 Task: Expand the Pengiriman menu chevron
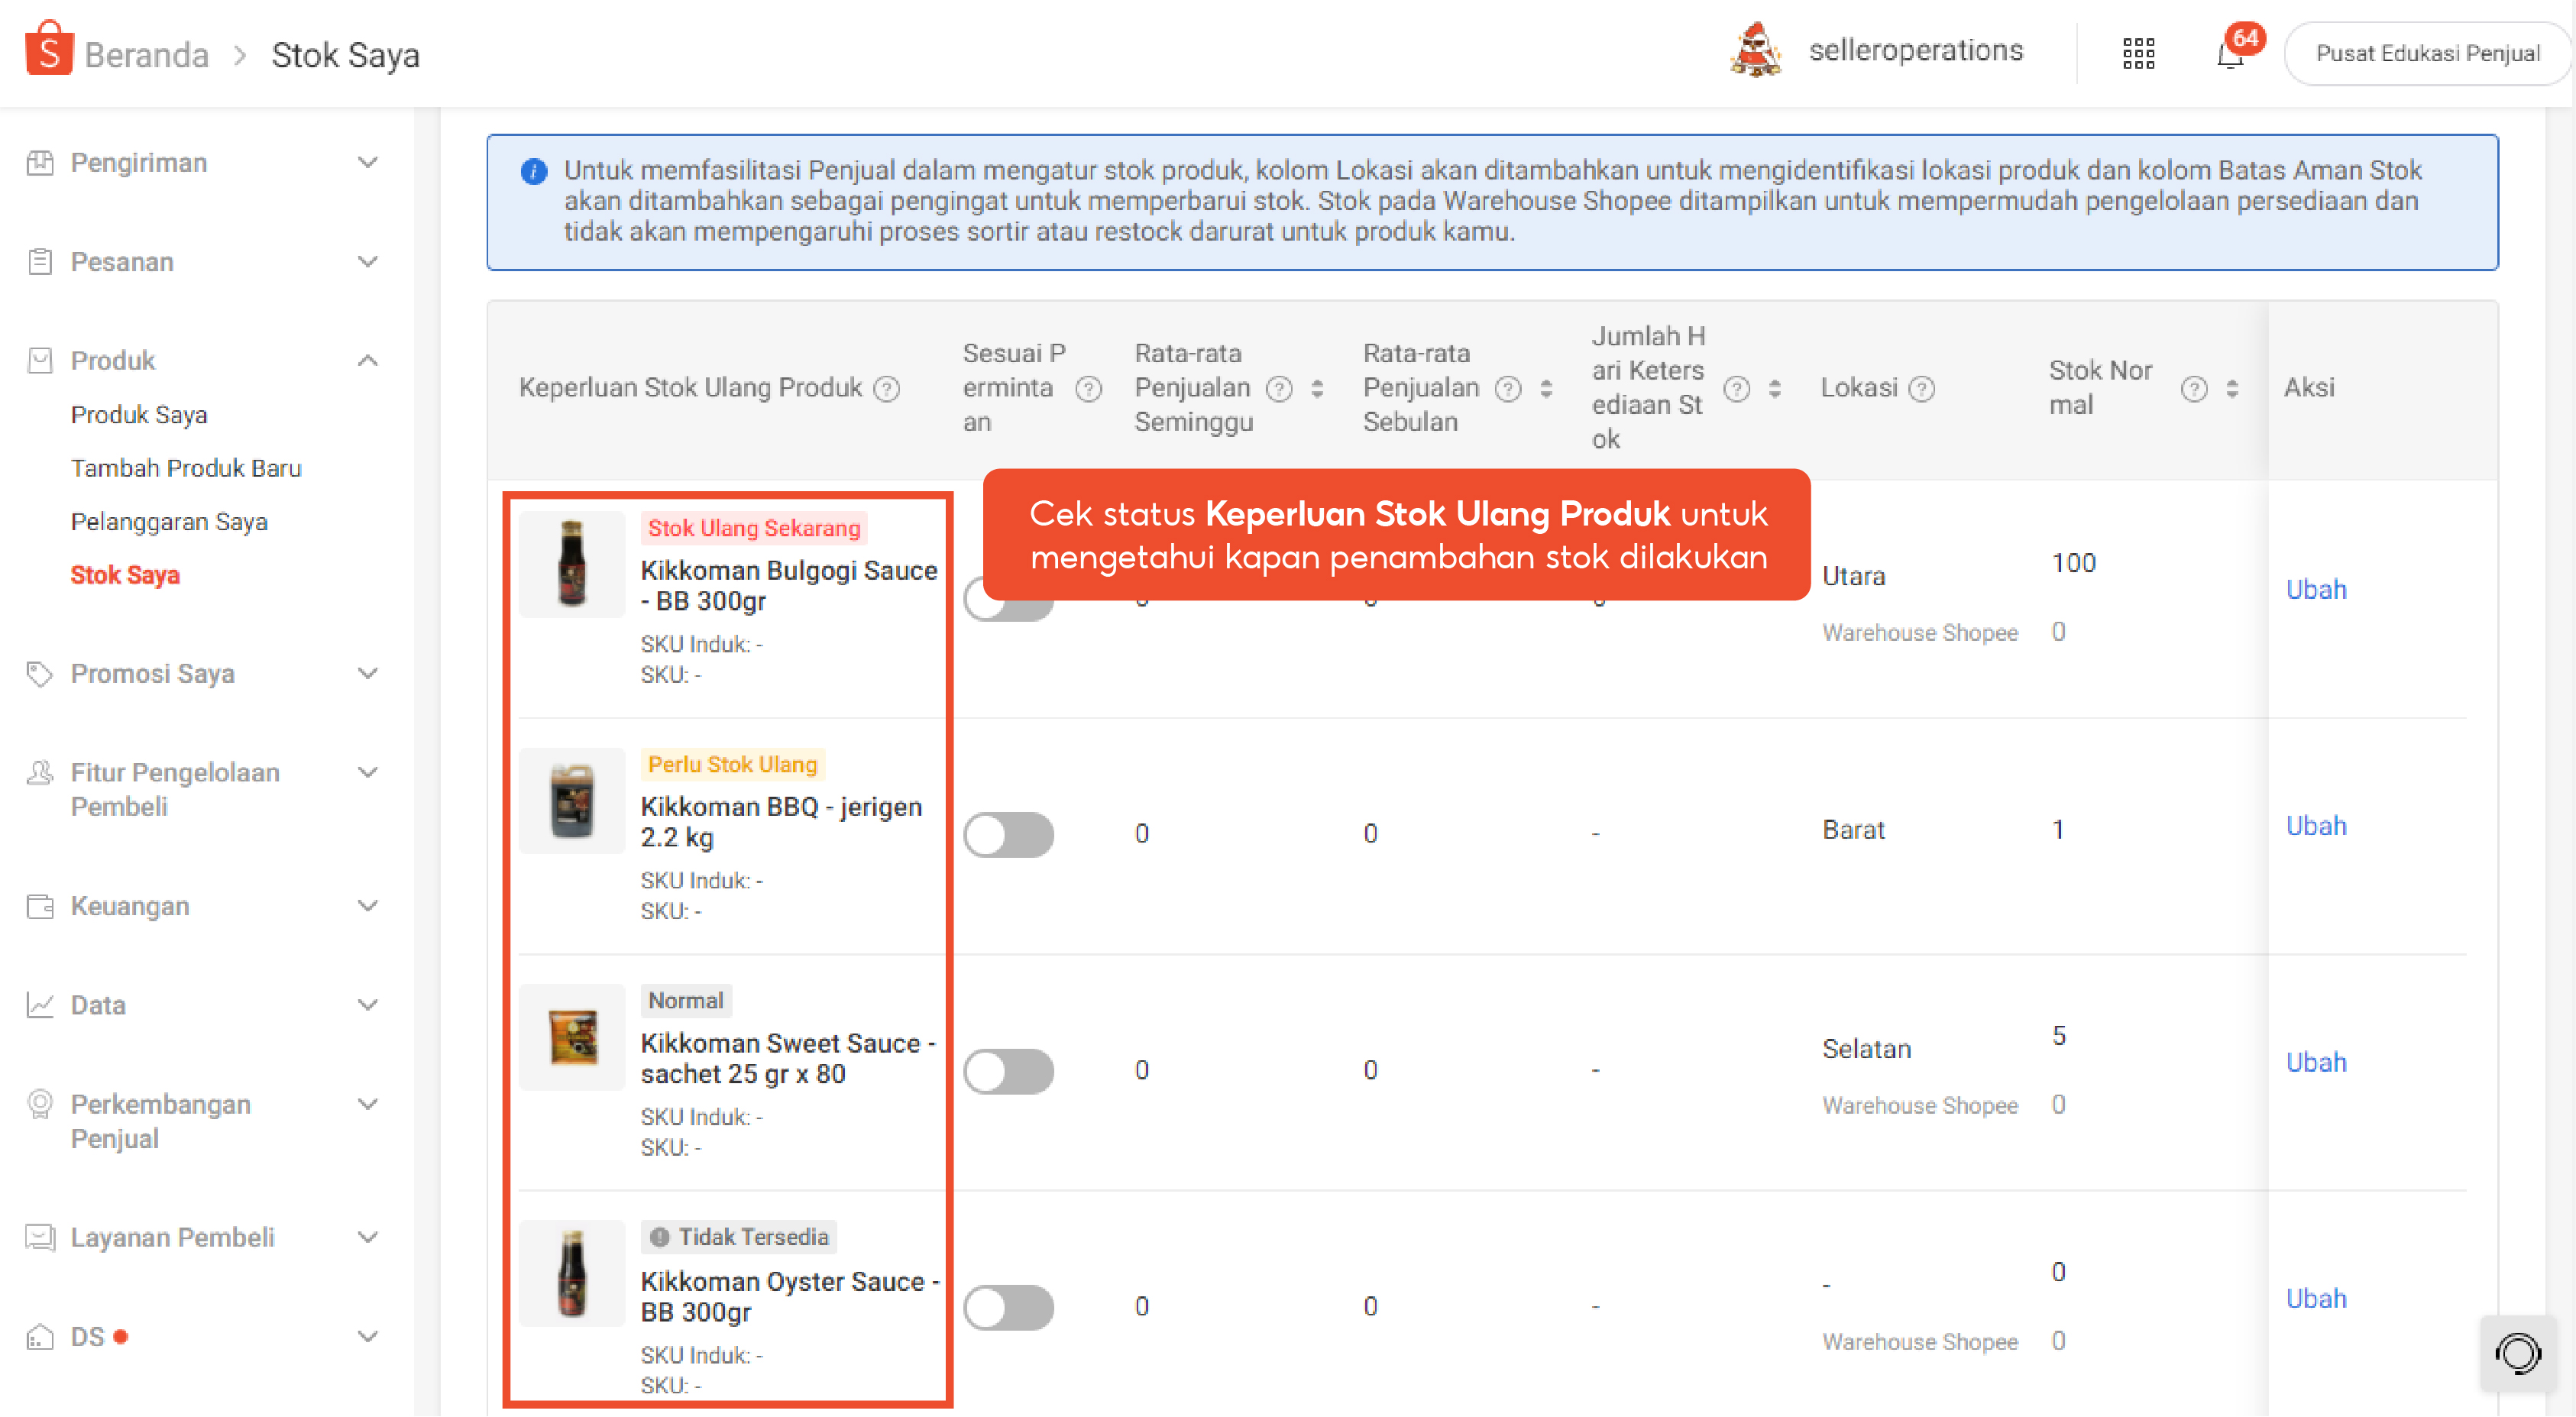coord(368,162)
